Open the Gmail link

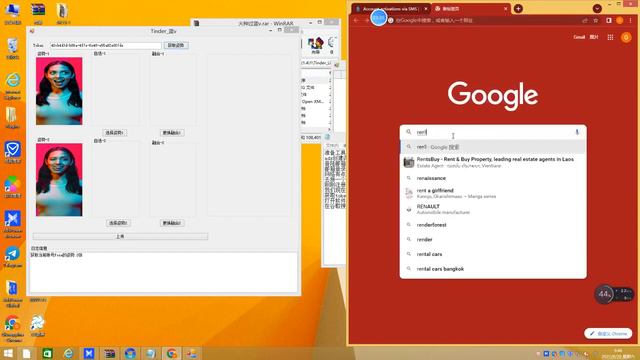(579, 37)
